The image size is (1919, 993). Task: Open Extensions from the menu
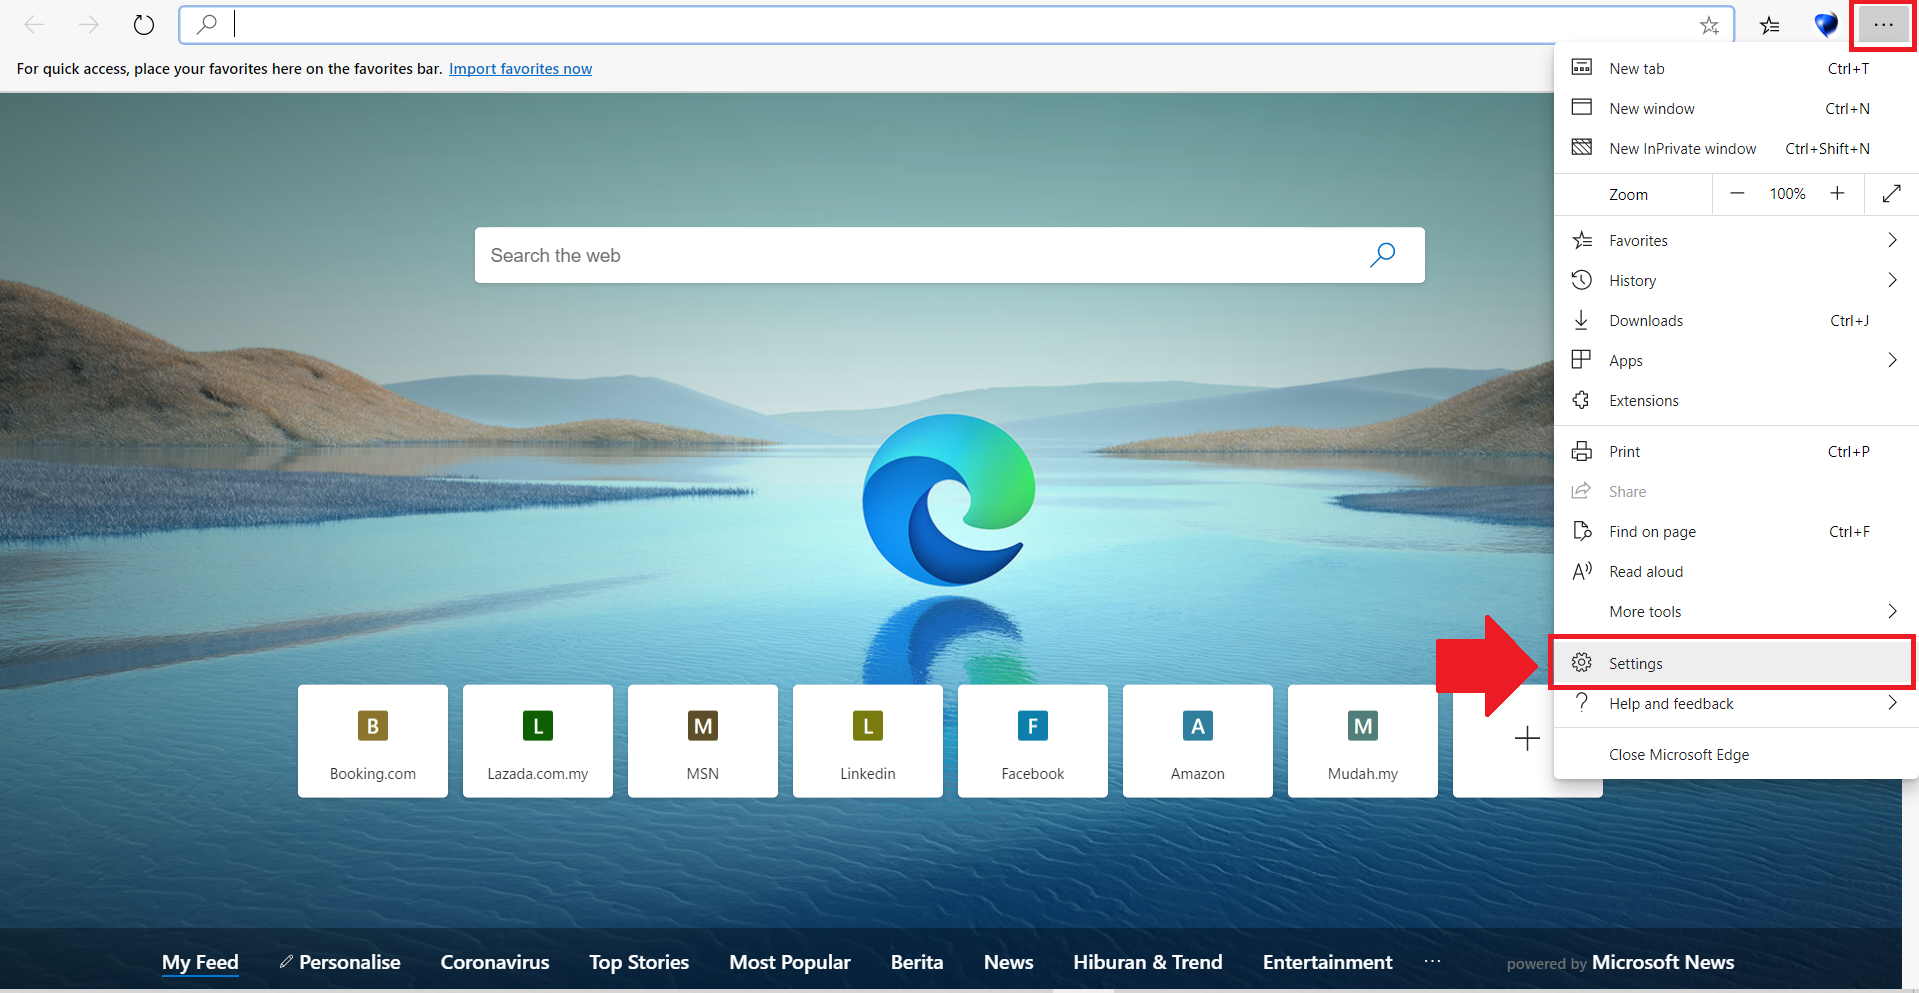[x=1736, y=401]
